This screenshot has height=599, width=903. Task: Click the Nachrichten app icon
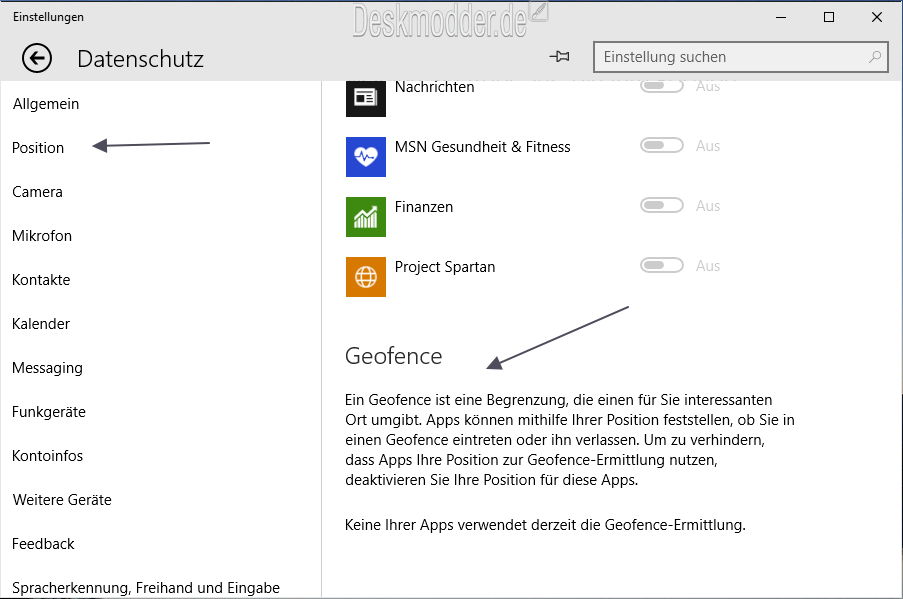(x=365, y=96)
